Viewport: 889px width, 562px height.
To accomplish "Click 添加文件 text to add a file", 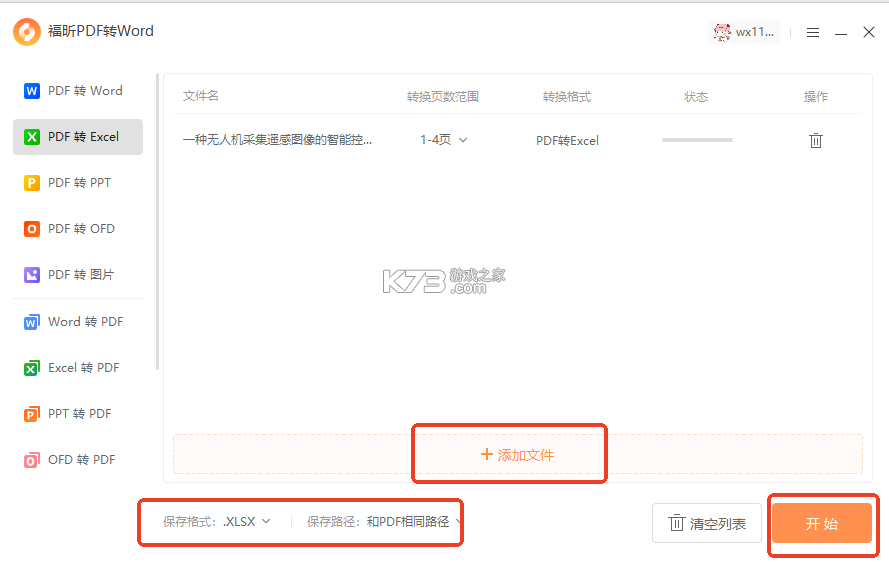I will coord(526,455).
